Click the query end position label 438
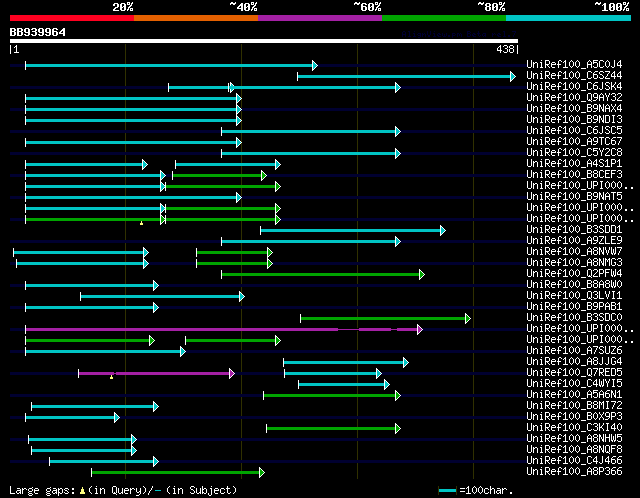640x498 pixels. point(505,49)
